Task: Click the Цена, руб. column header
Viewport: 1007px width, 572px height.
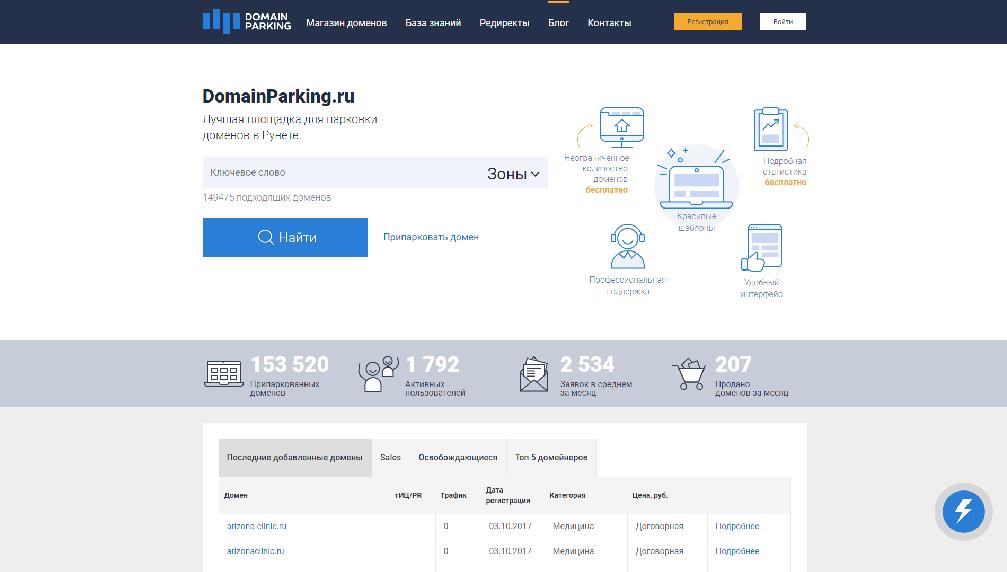Action: (650, 496)
